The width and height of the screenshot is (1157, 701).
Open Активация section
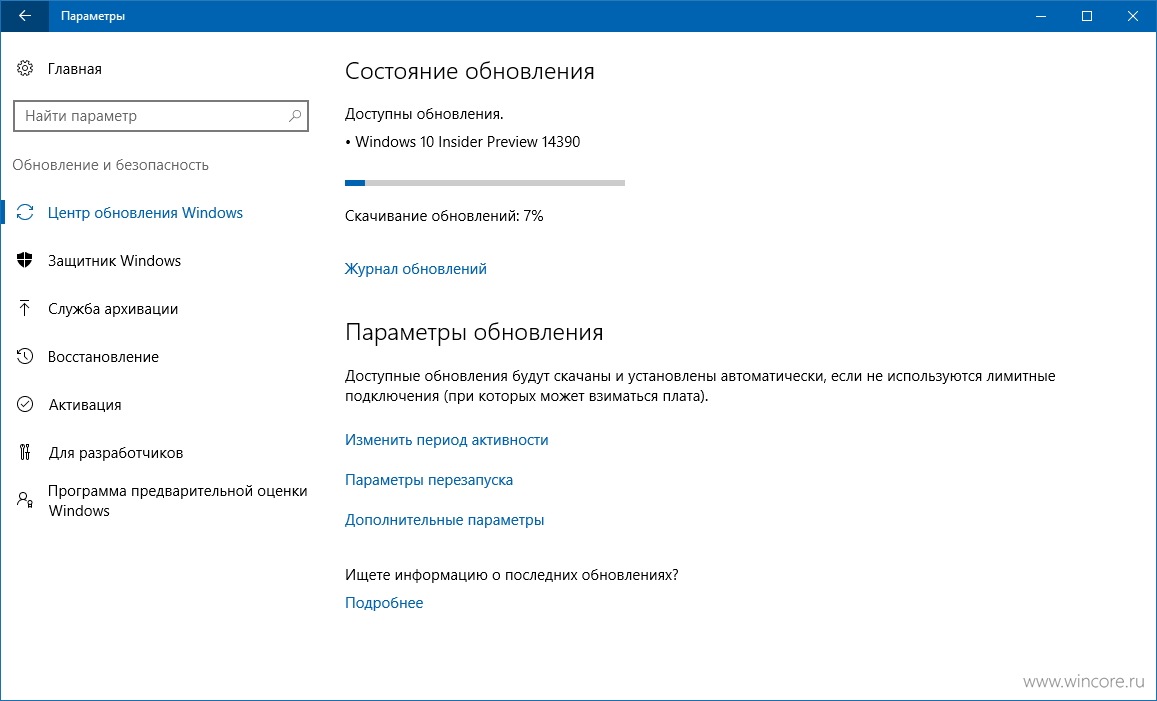[x=85, y=404]
